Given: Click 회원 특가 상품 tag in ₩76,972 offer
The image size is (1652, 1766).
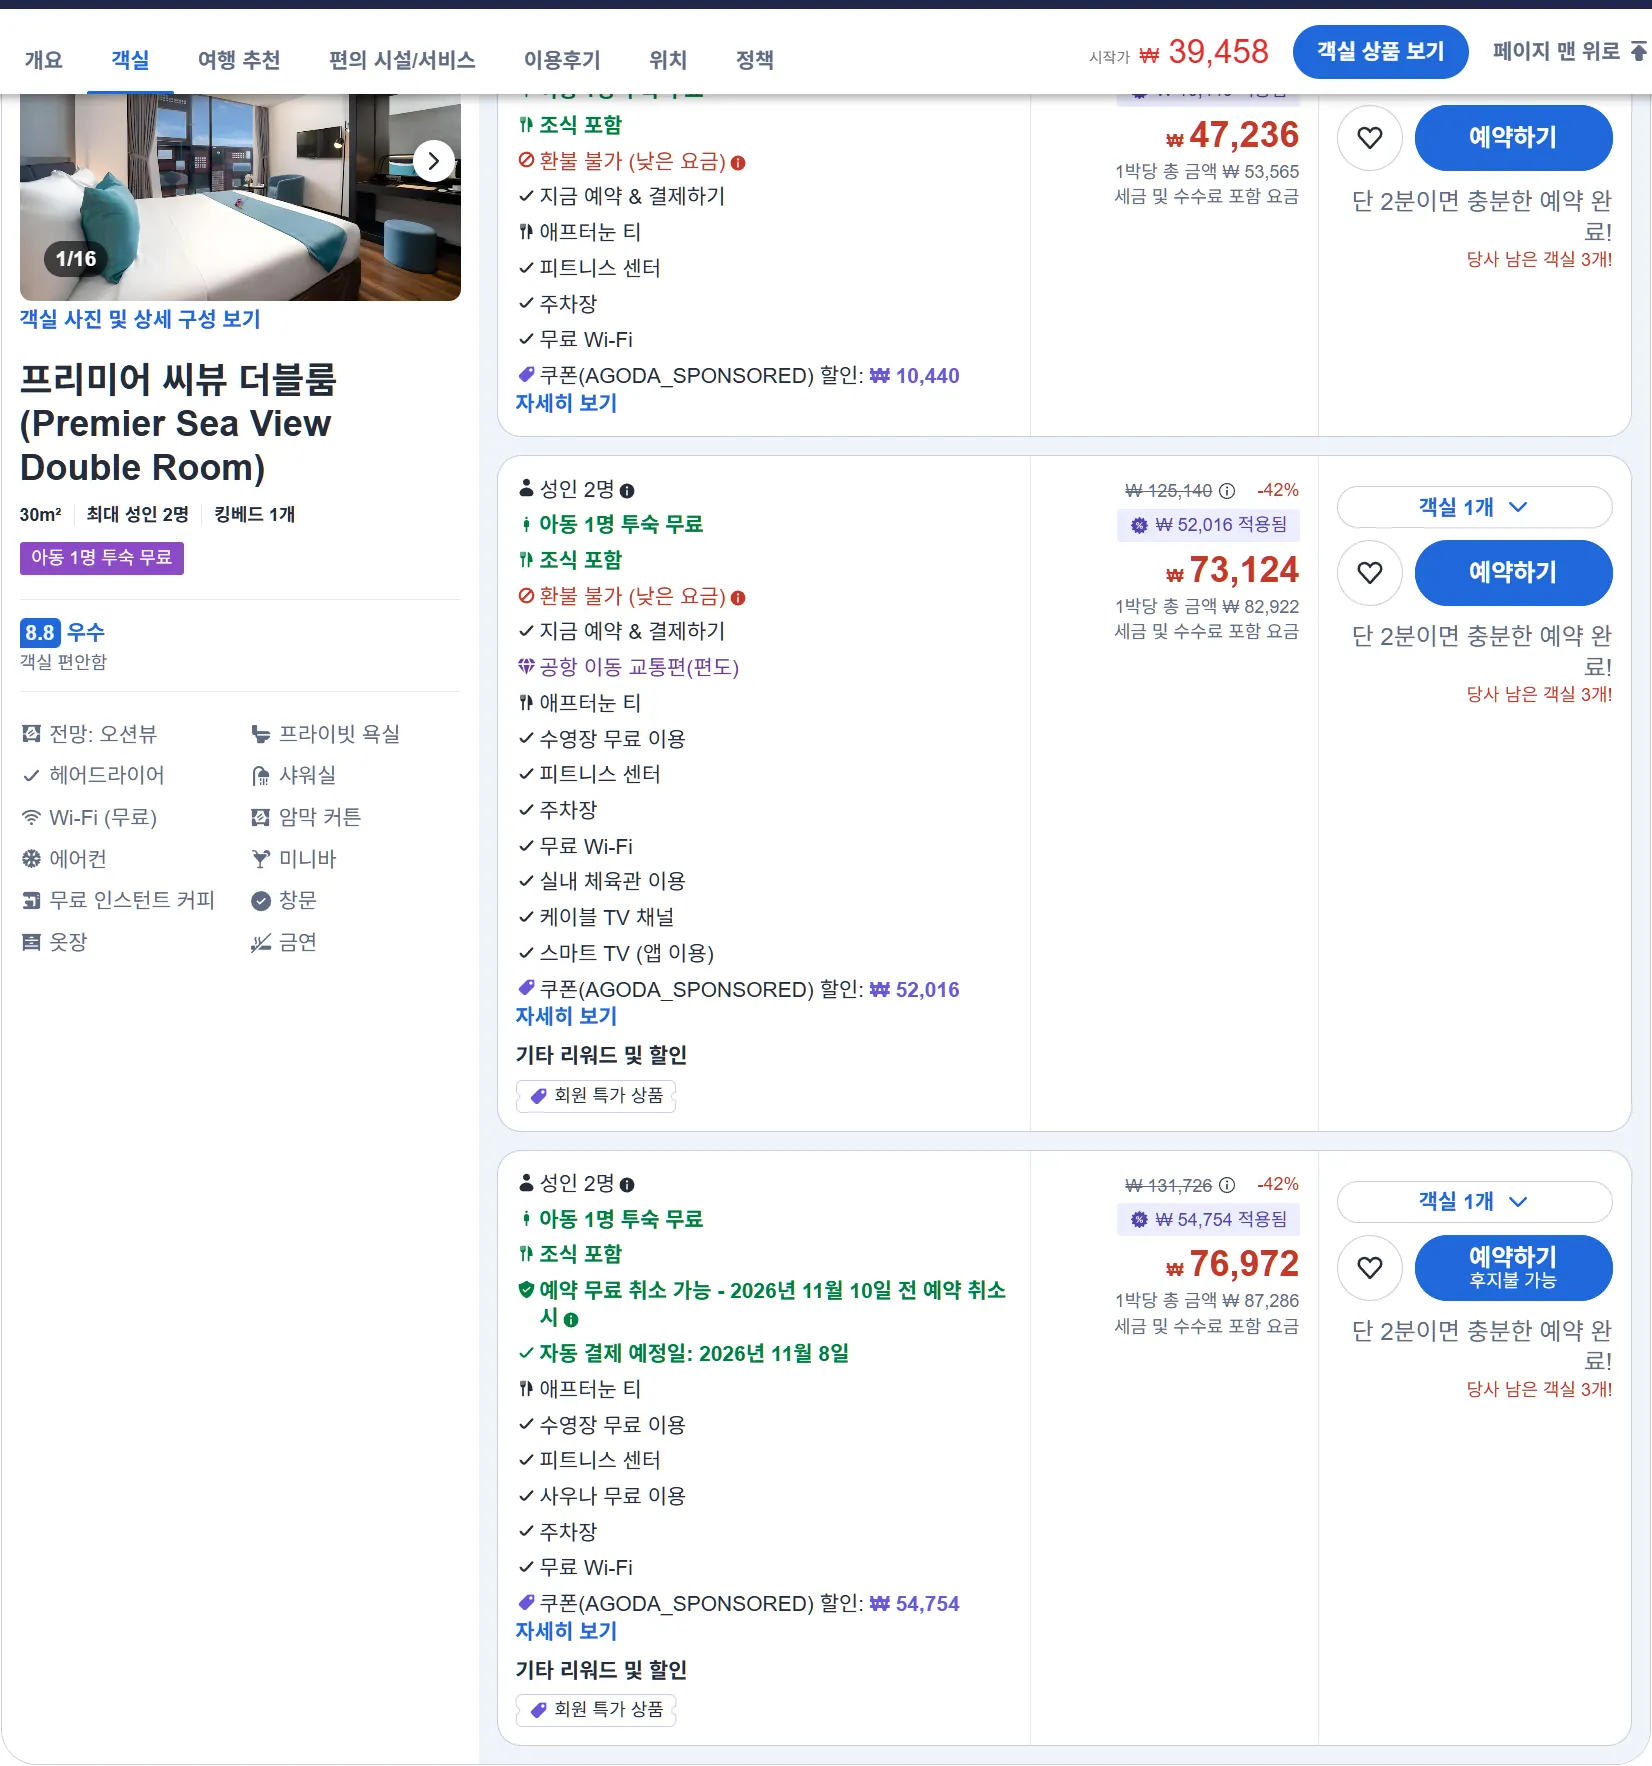Looking at the screenshot, I should pos(596,1710).
